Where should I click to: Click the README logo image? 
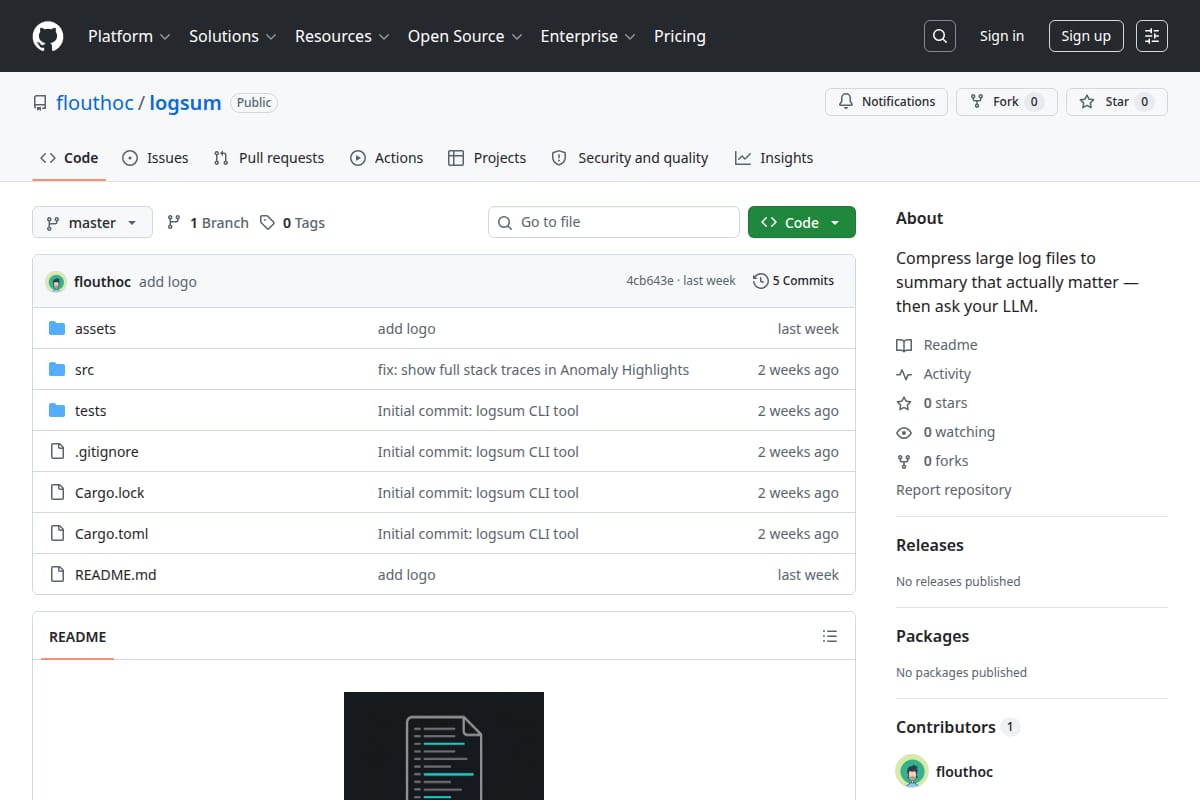click(444, 746)
